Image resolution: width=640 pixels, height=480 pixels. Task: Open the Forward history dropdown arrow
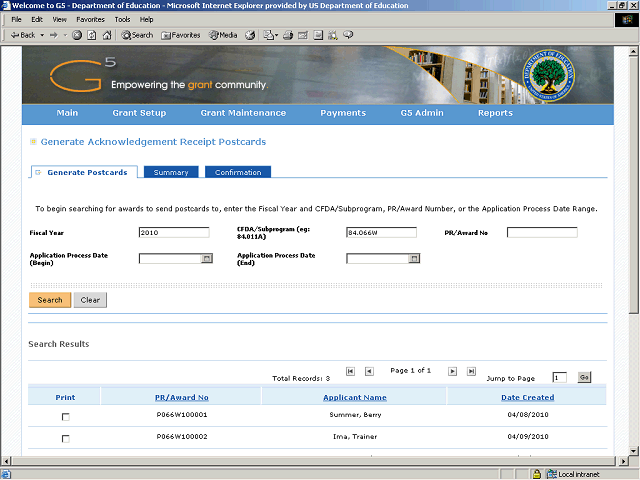point(65,36)
